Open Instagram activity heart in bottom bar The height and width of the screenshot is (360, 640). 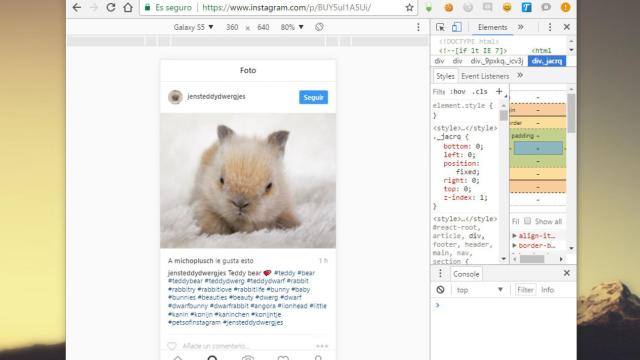pyautogui.click(x=283, y=358)
